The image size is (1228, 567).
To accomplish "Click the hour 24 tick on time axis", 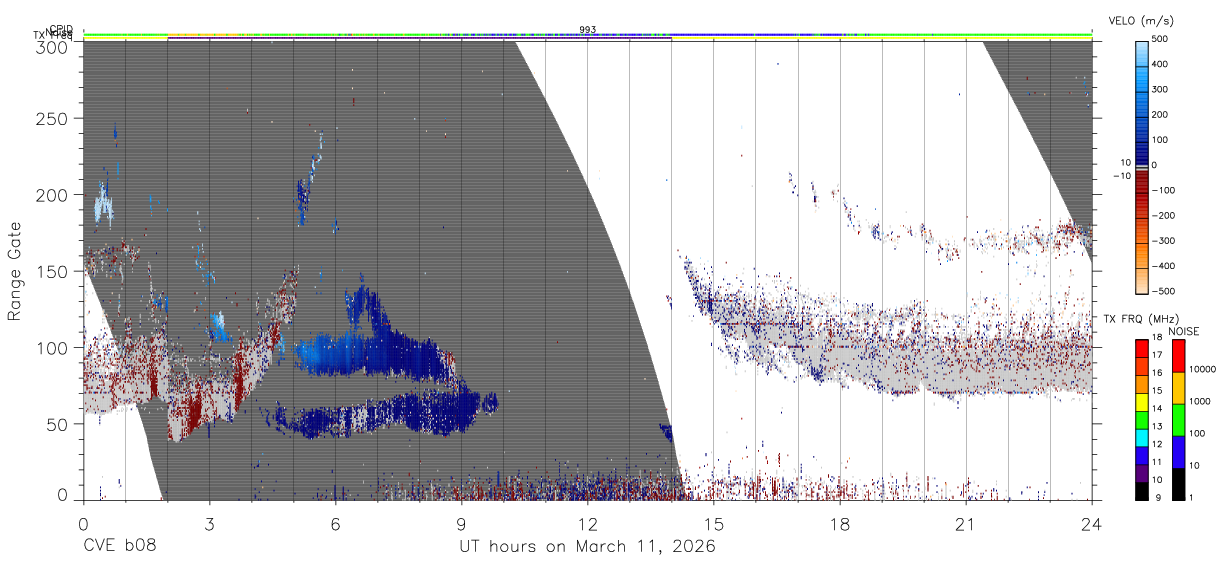I will pos(1092,523).
